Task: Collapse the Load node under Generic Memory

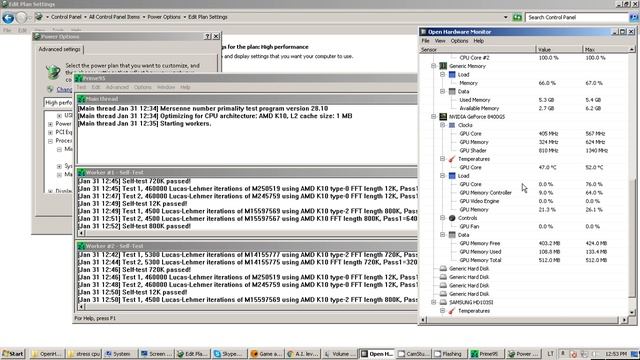Action: point(442,75)
